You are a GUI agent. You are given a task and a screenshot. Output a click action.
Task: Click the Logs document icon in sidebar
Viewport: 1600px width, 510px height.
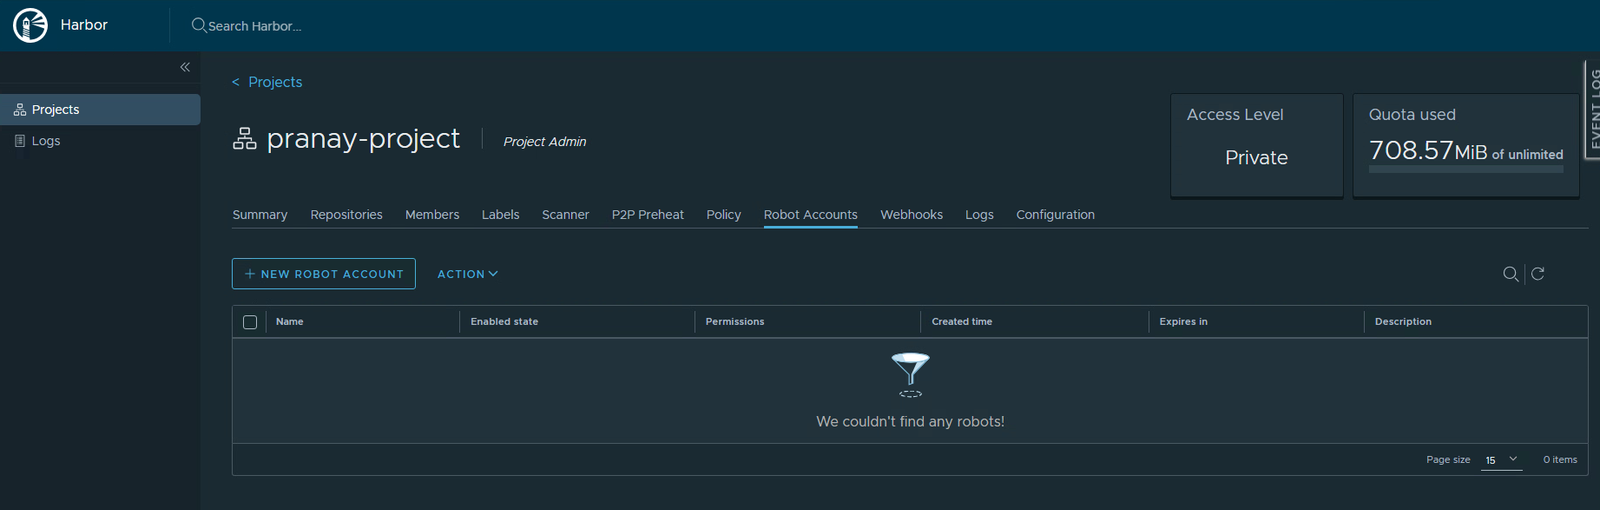point(20,141)
